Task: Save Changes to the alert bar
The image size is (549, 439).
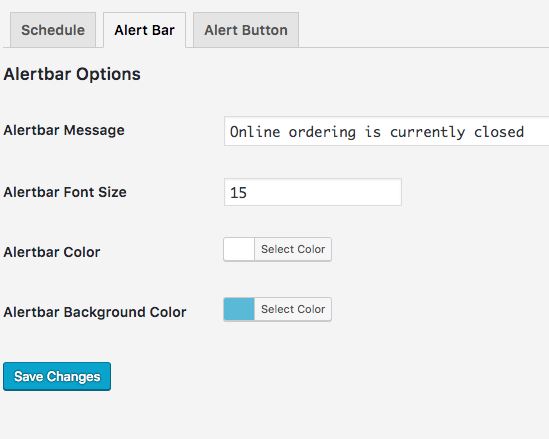Action: coord(57,376)
